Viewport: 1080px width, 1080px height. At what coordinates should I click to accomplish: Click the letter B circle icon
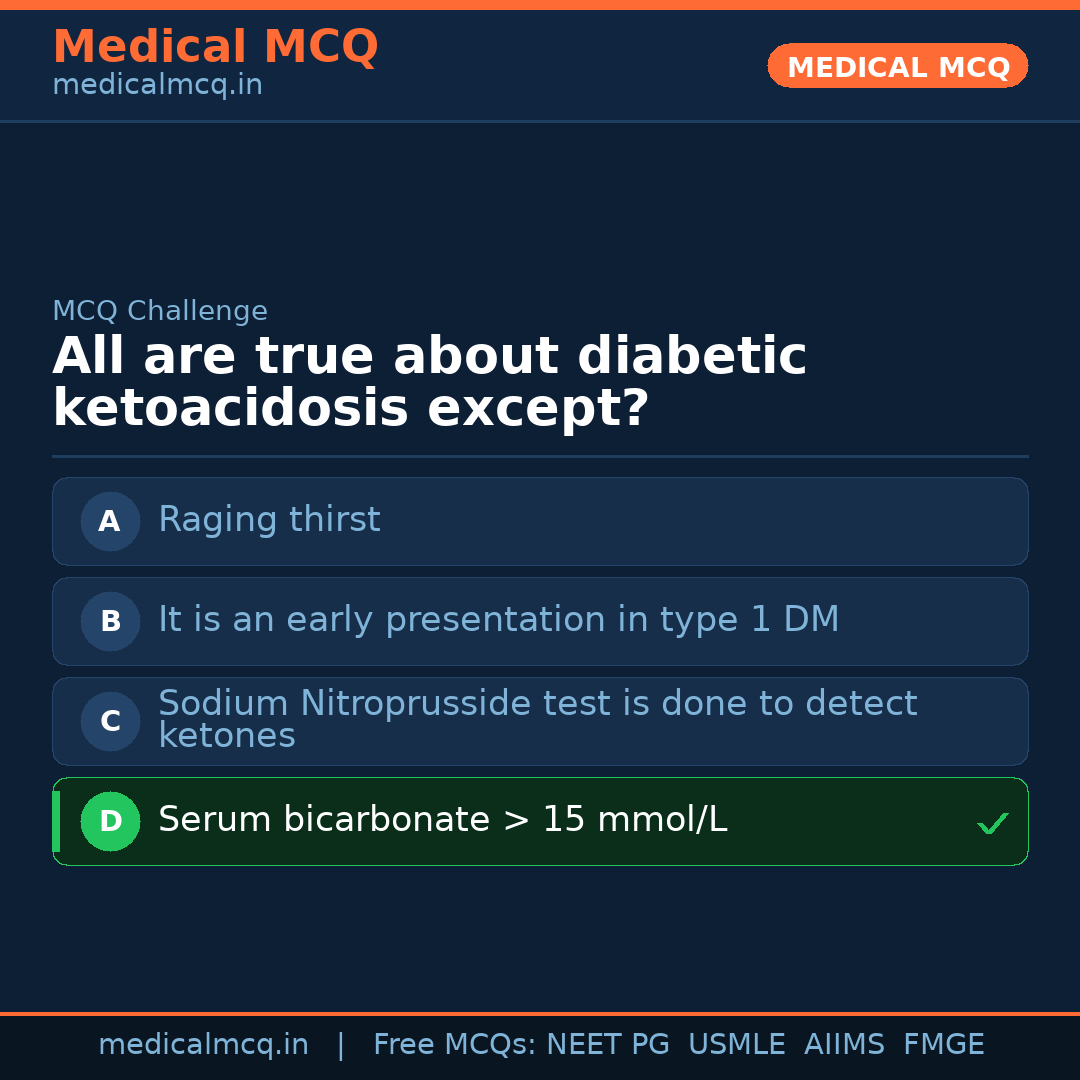click(110, 621)
